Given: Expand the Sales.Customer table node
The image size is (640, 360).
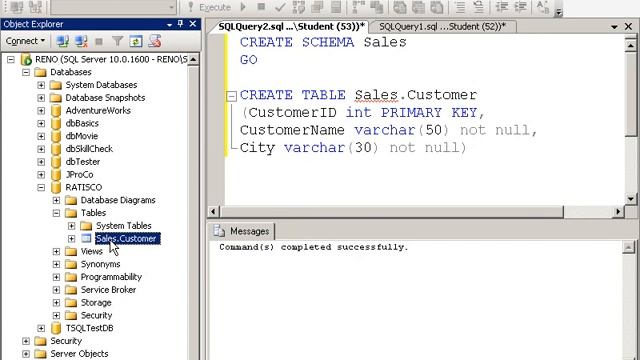Looking at the screenshot, I should [x=71, y=238].
